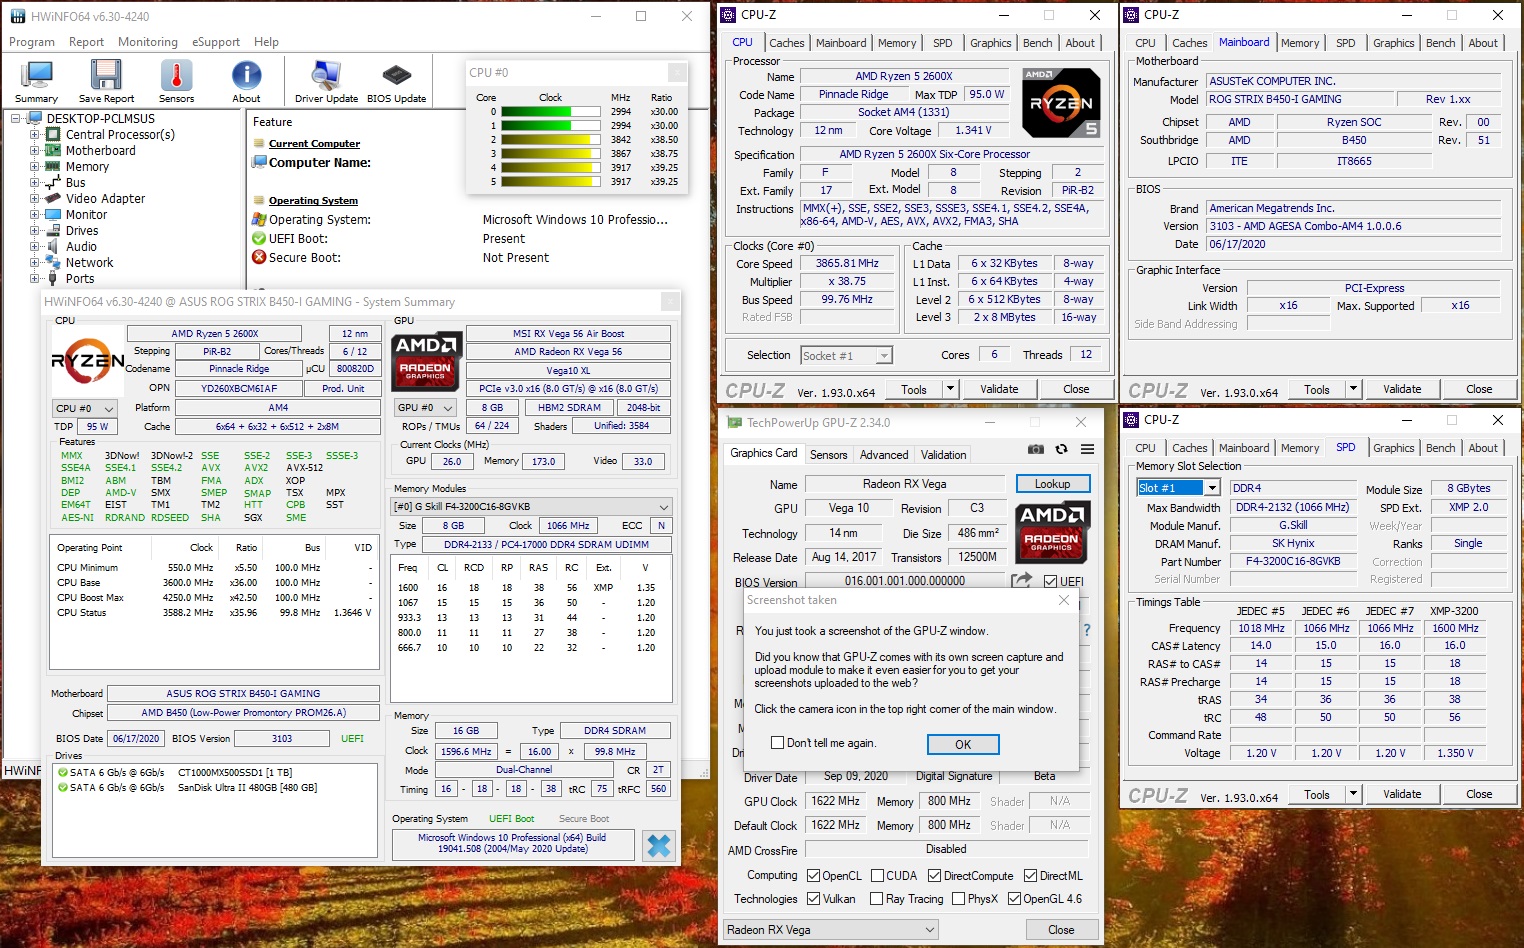Select the Network tree node

[x=89, y=262]
